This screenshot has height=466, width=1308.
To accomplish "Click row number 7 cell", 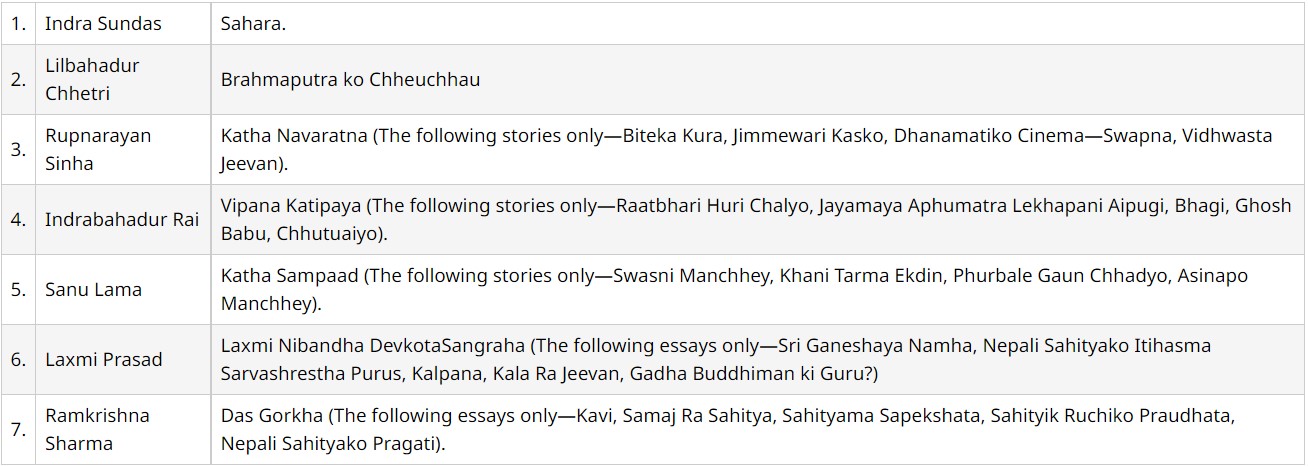I will point(18,429).
